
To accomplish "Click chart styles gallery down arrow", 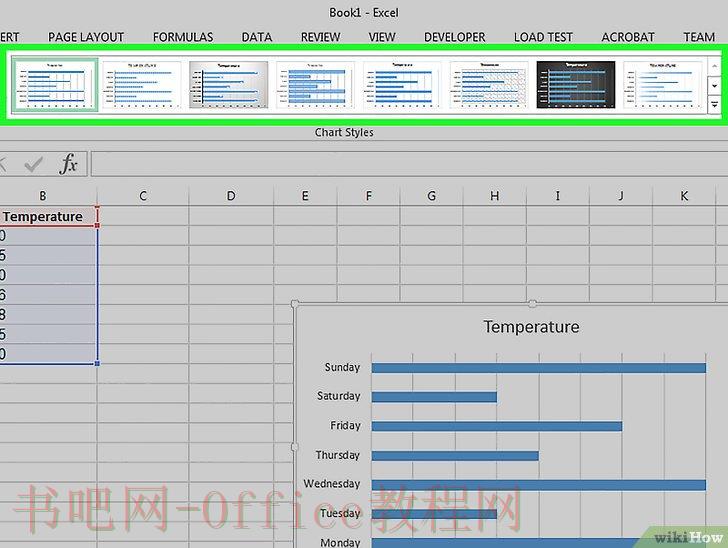I will point(714,86).
